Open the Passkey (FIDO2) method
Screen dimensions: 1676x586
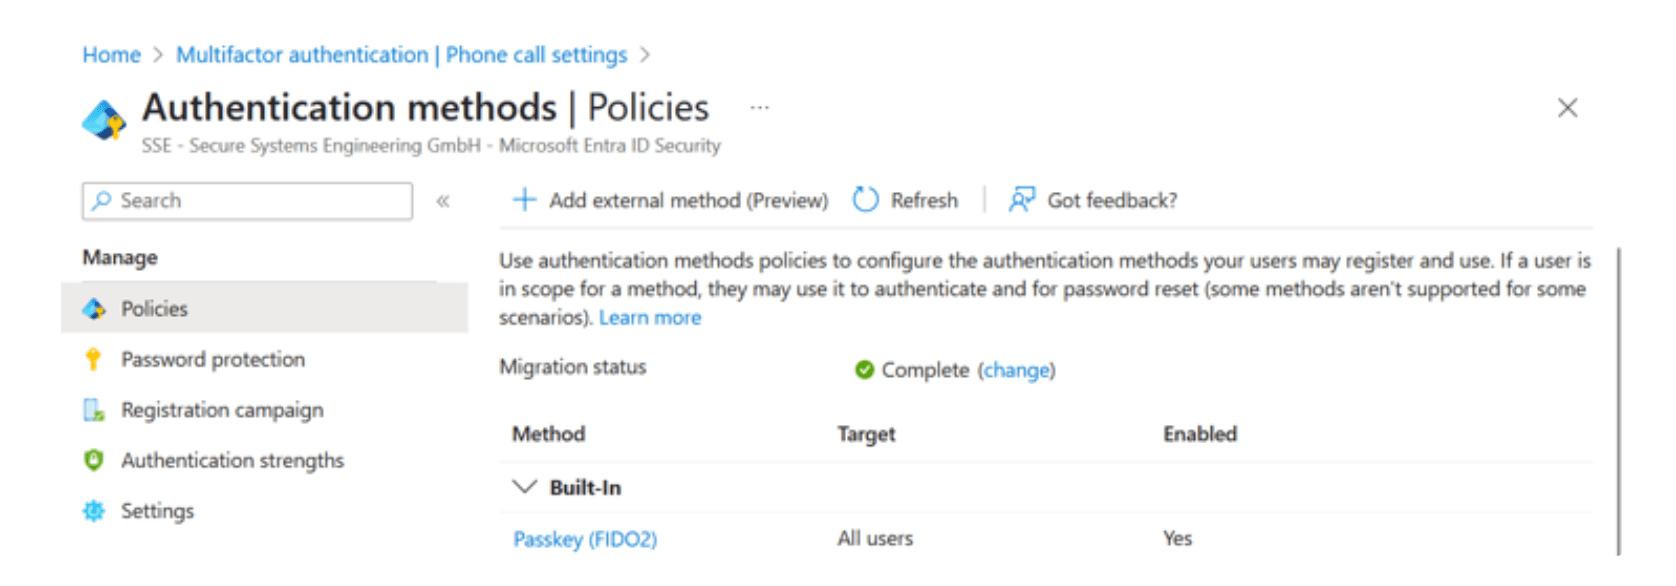[585, 539]
